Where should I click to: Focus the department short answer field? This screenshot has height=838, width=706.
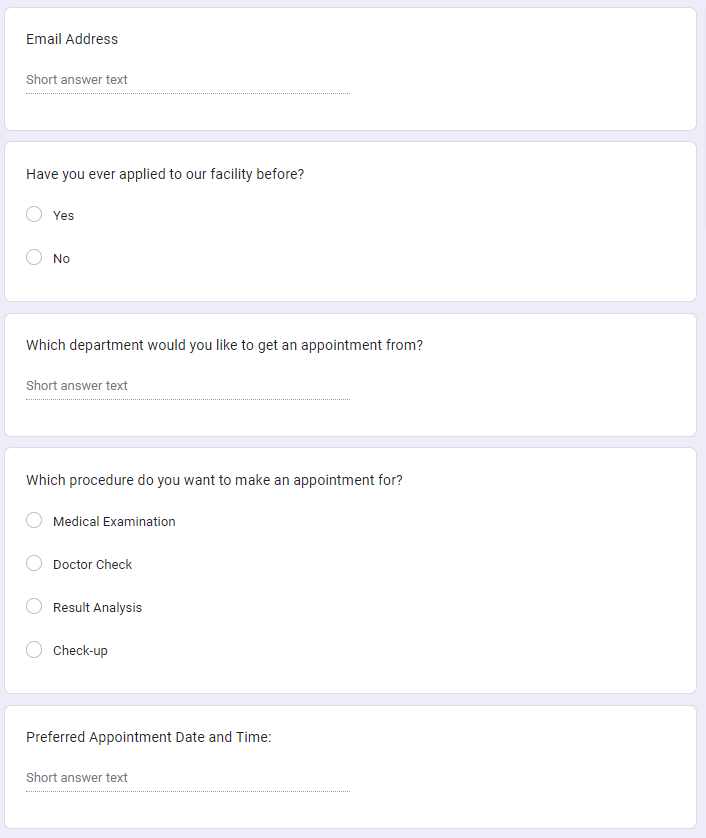pos(187,386)
